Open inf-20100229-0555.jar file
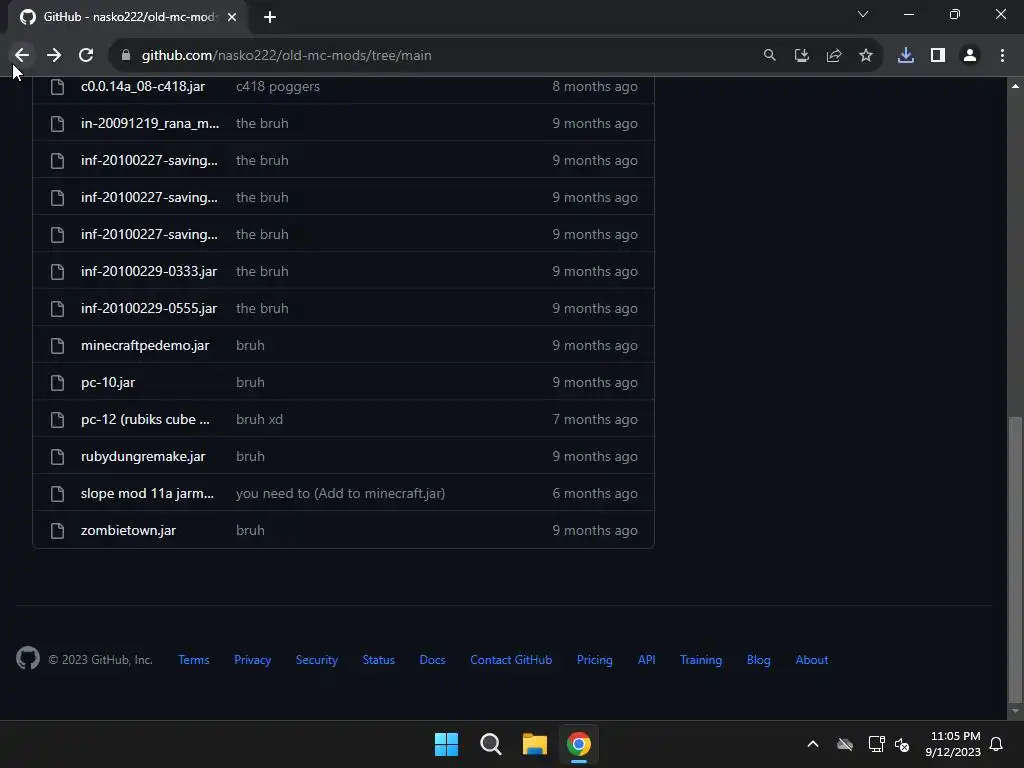 click(x=149, y=308)
